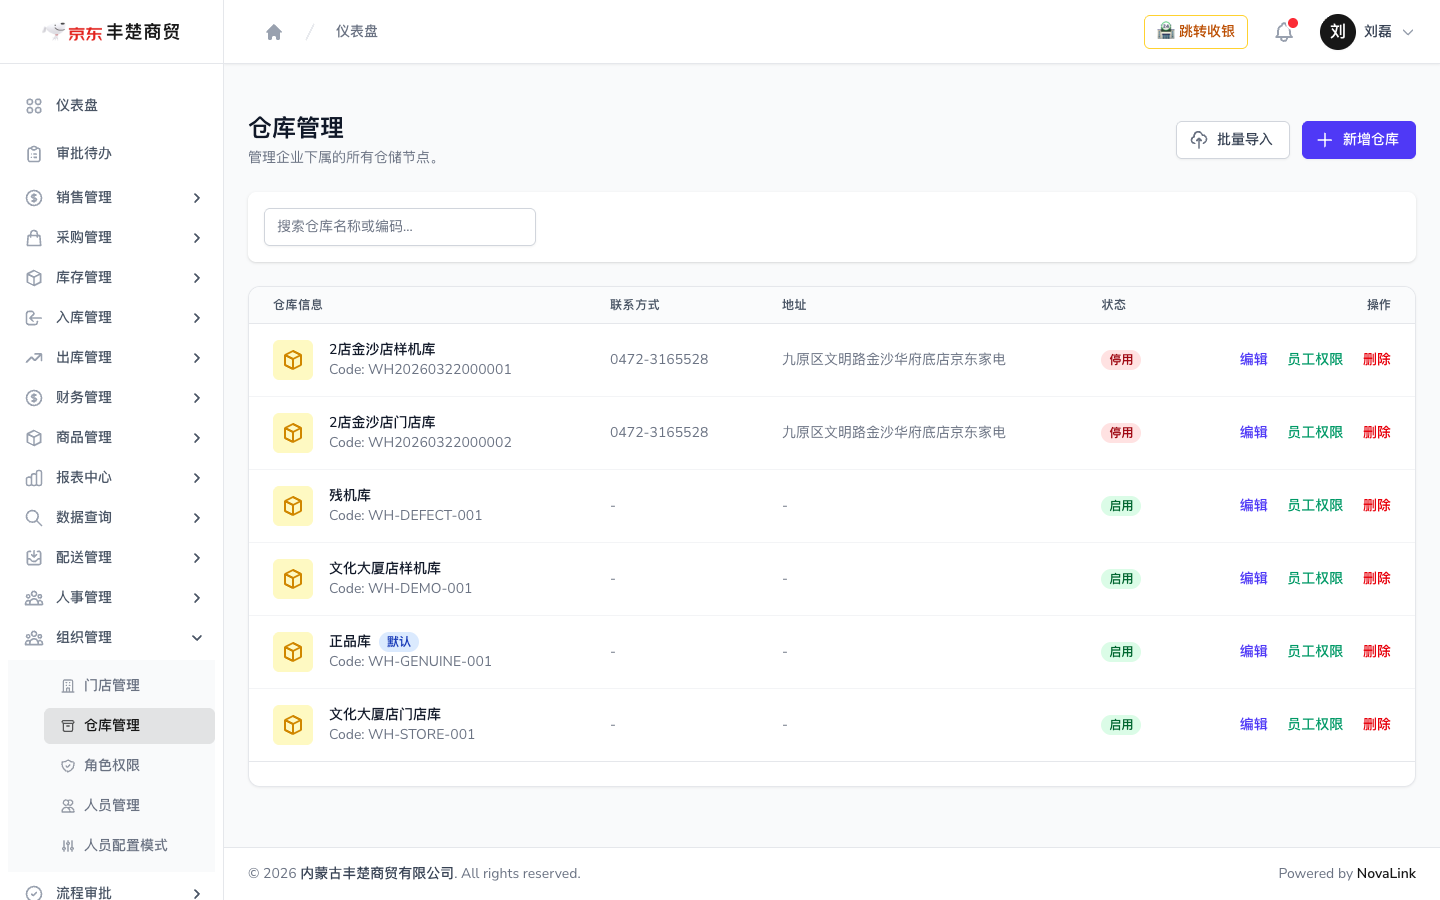The width and height of the screenshot is (1440, 900).
Task: Expand the 采购管理 menu chevron
Action: [x=197, y=238]
